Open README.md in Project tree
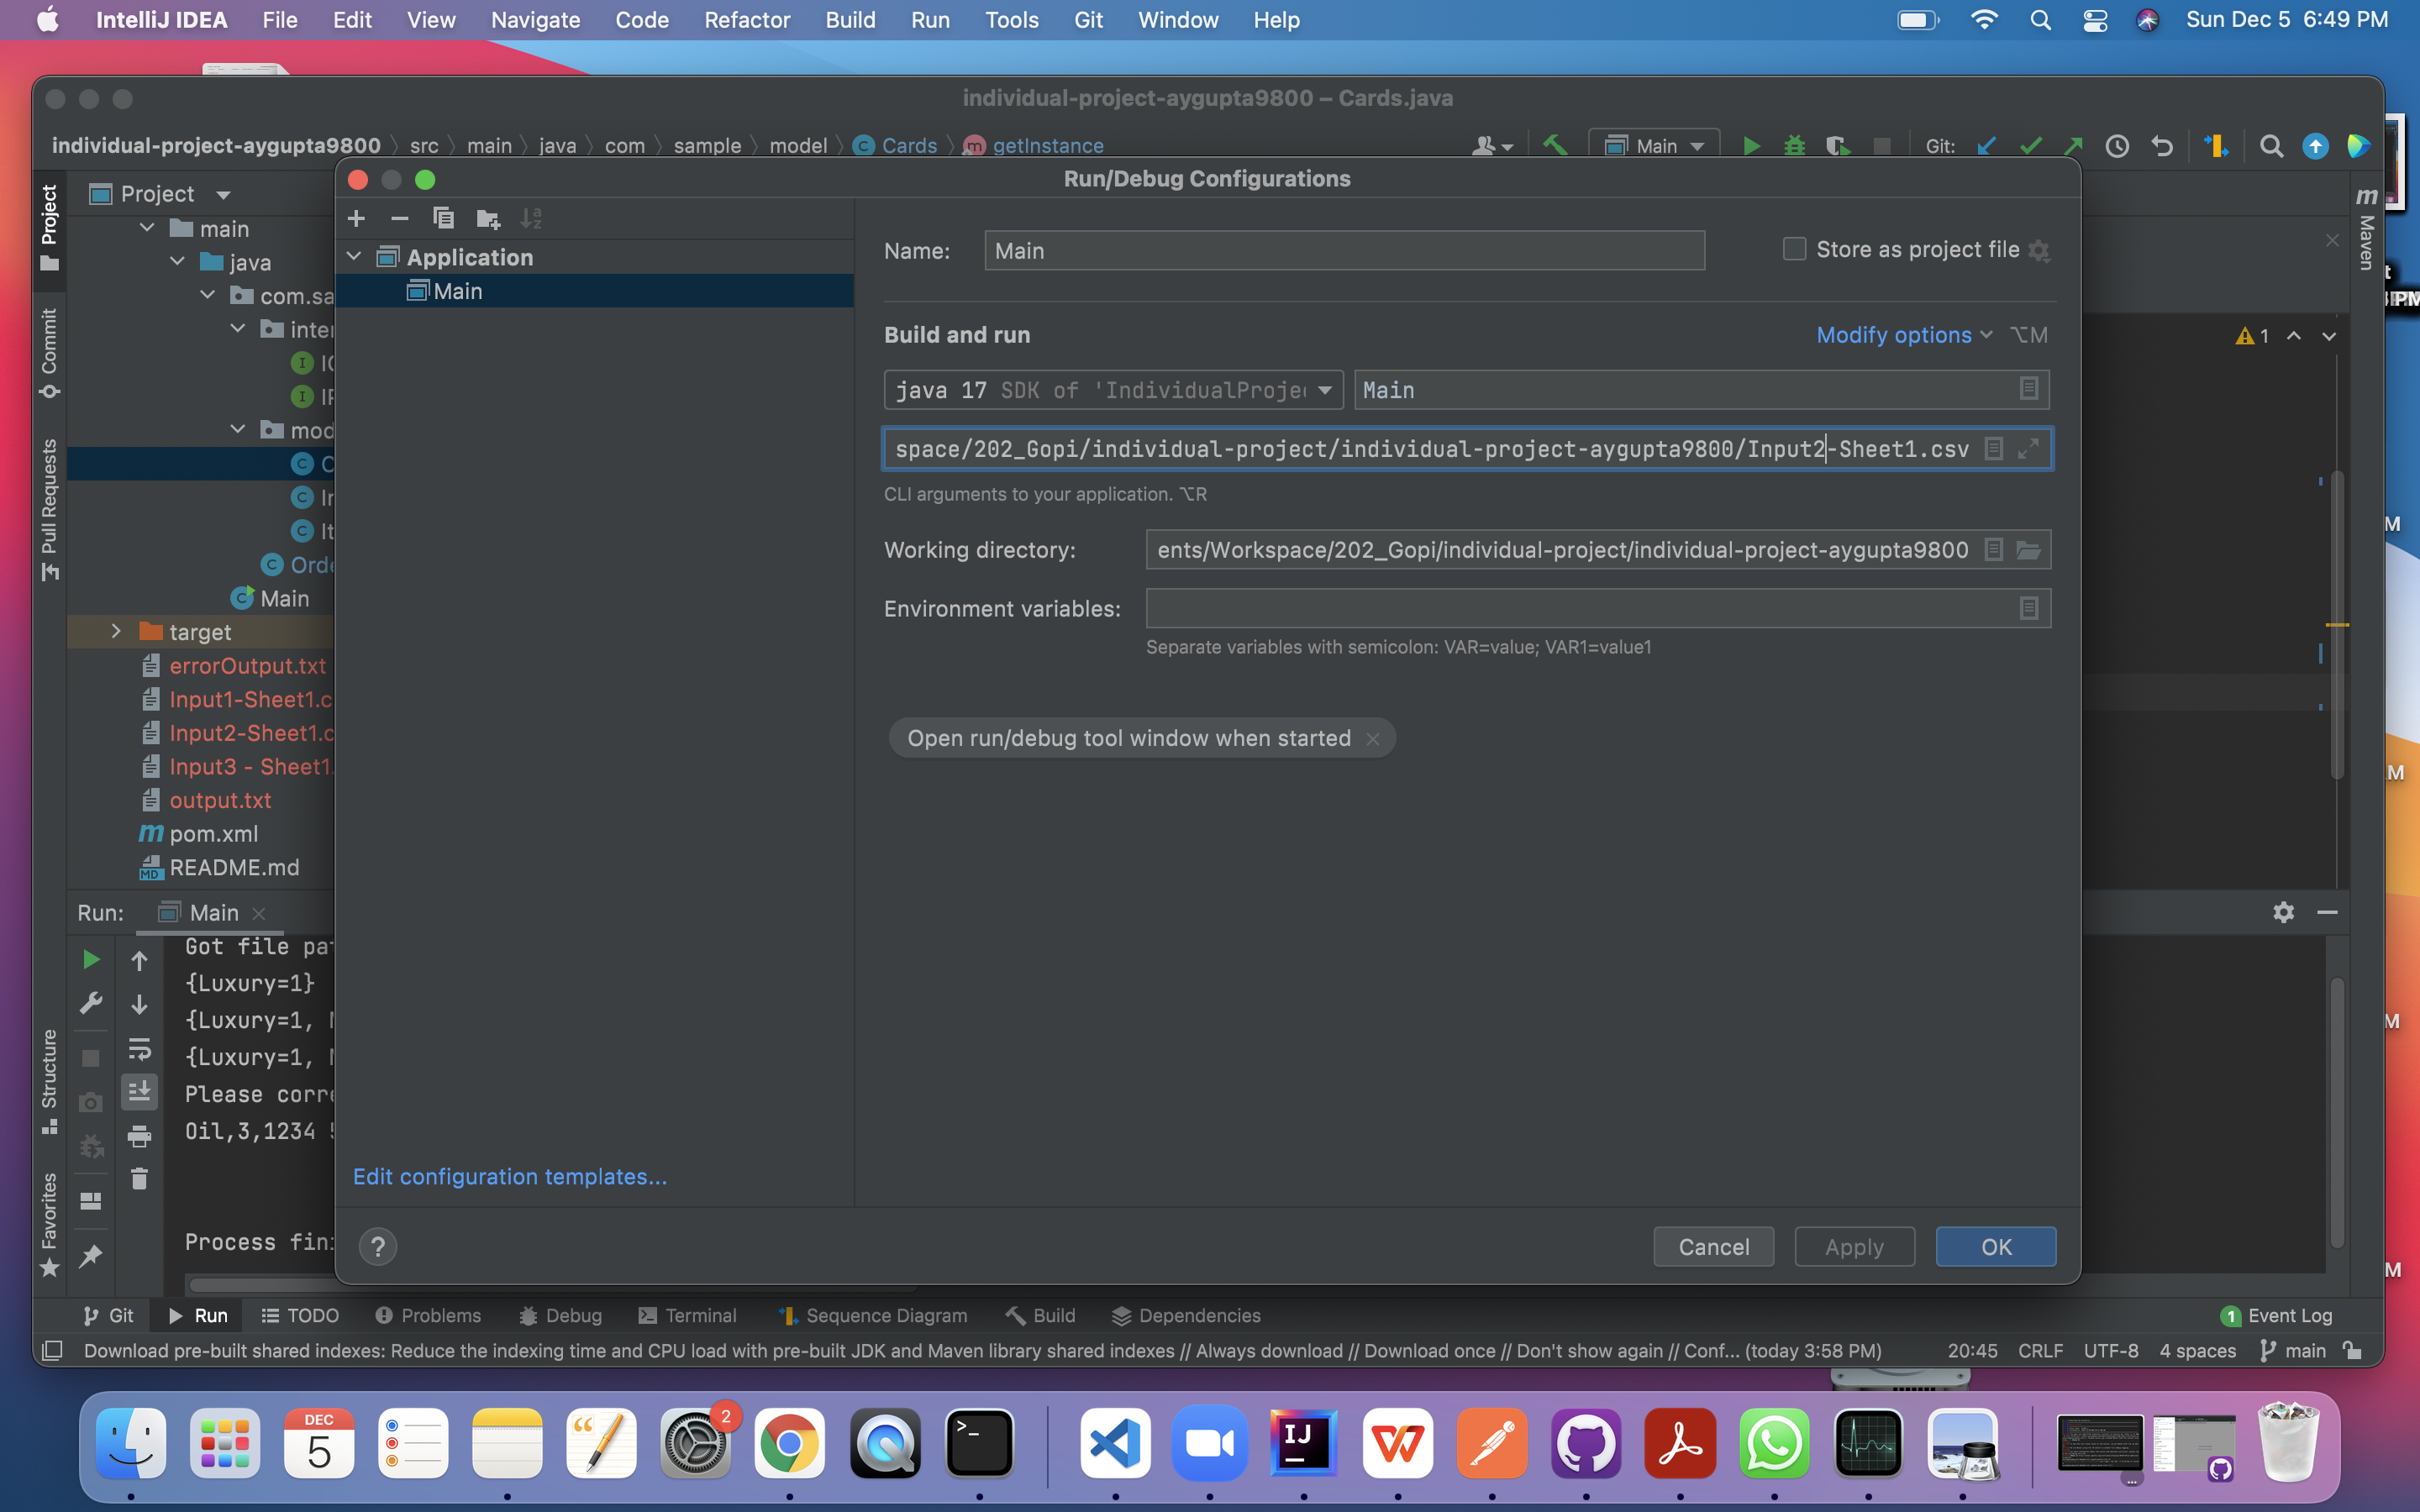 pos(234,867)
